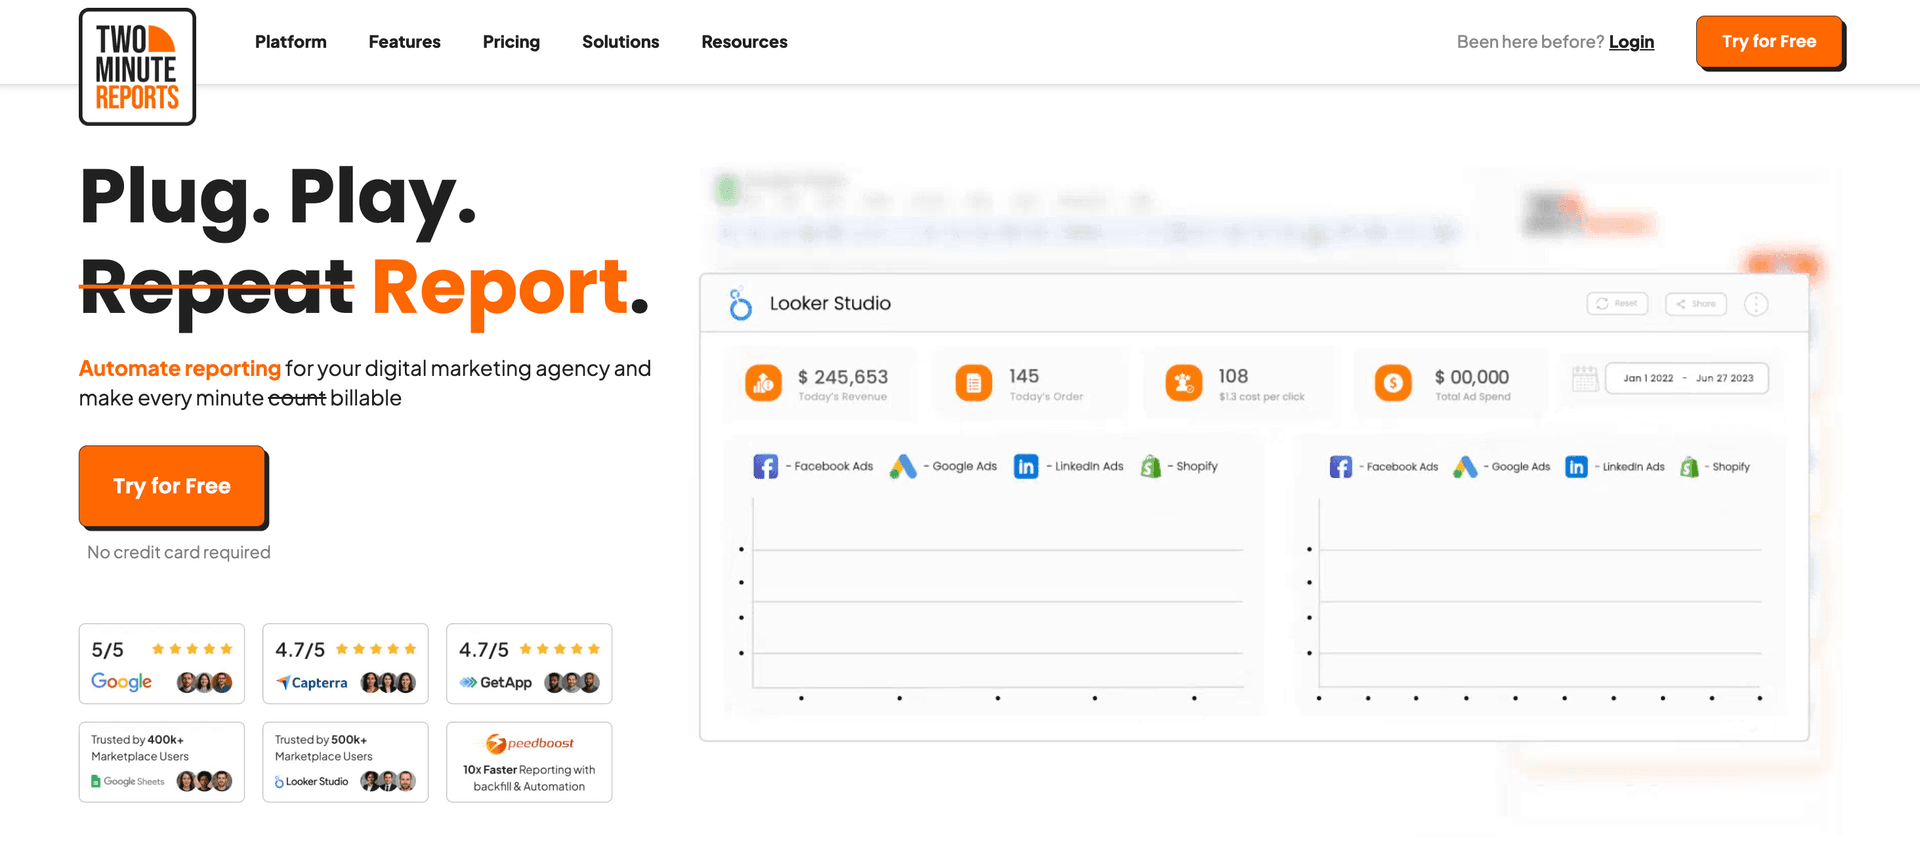Viewport: 1920px width, 866px height.
Task: Click the user avatars on the GetApp card
Action: click(572, 683)
